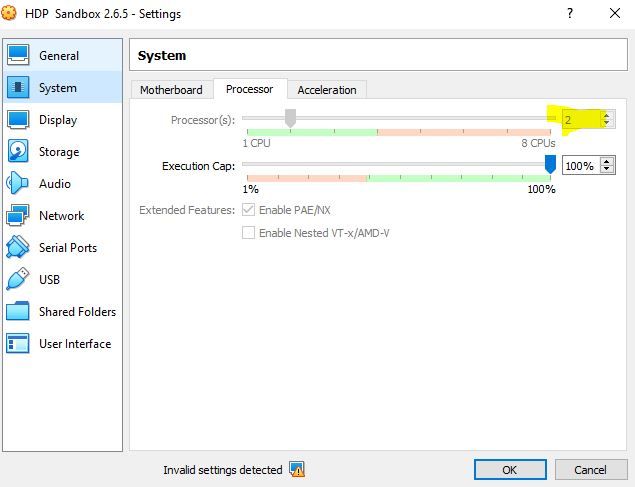Open the User Interface settings icon
The image size is (635, 487).
[18, 344]
